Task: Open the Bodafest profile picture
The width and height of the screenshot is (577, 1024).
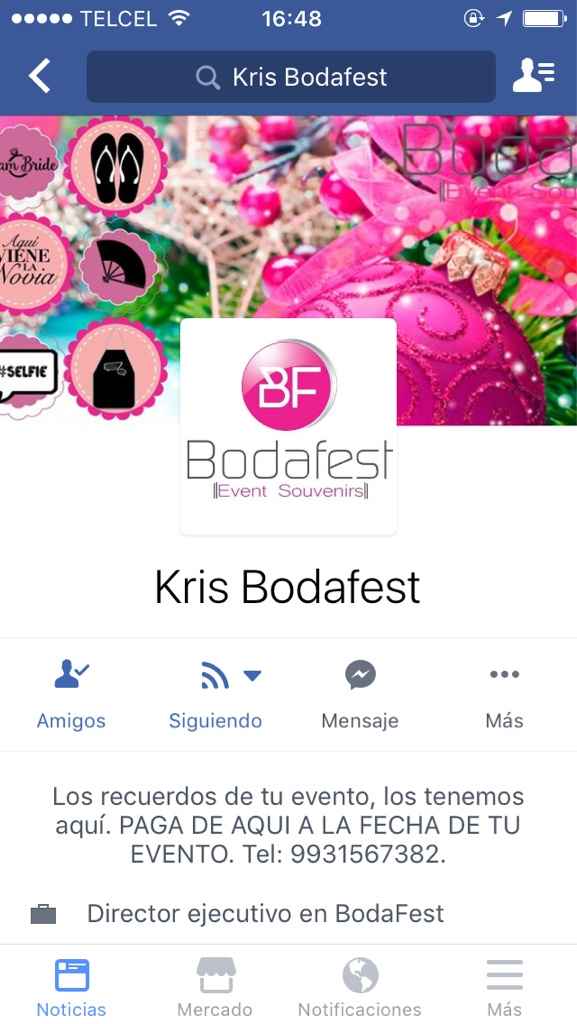Action: pos(288,427)
